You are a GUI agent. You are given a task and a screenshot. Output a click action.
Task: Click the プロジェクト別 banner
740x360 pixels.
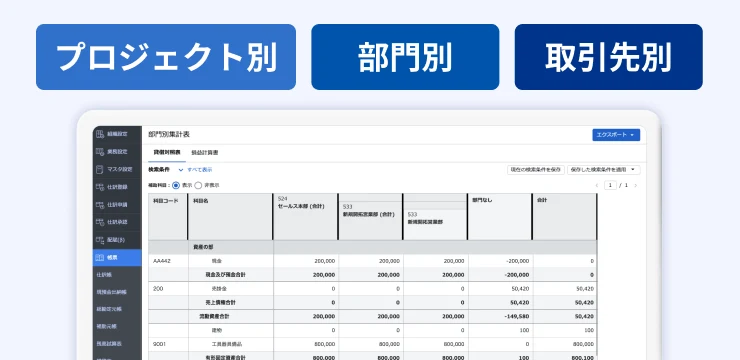click(x=166, y=57)
